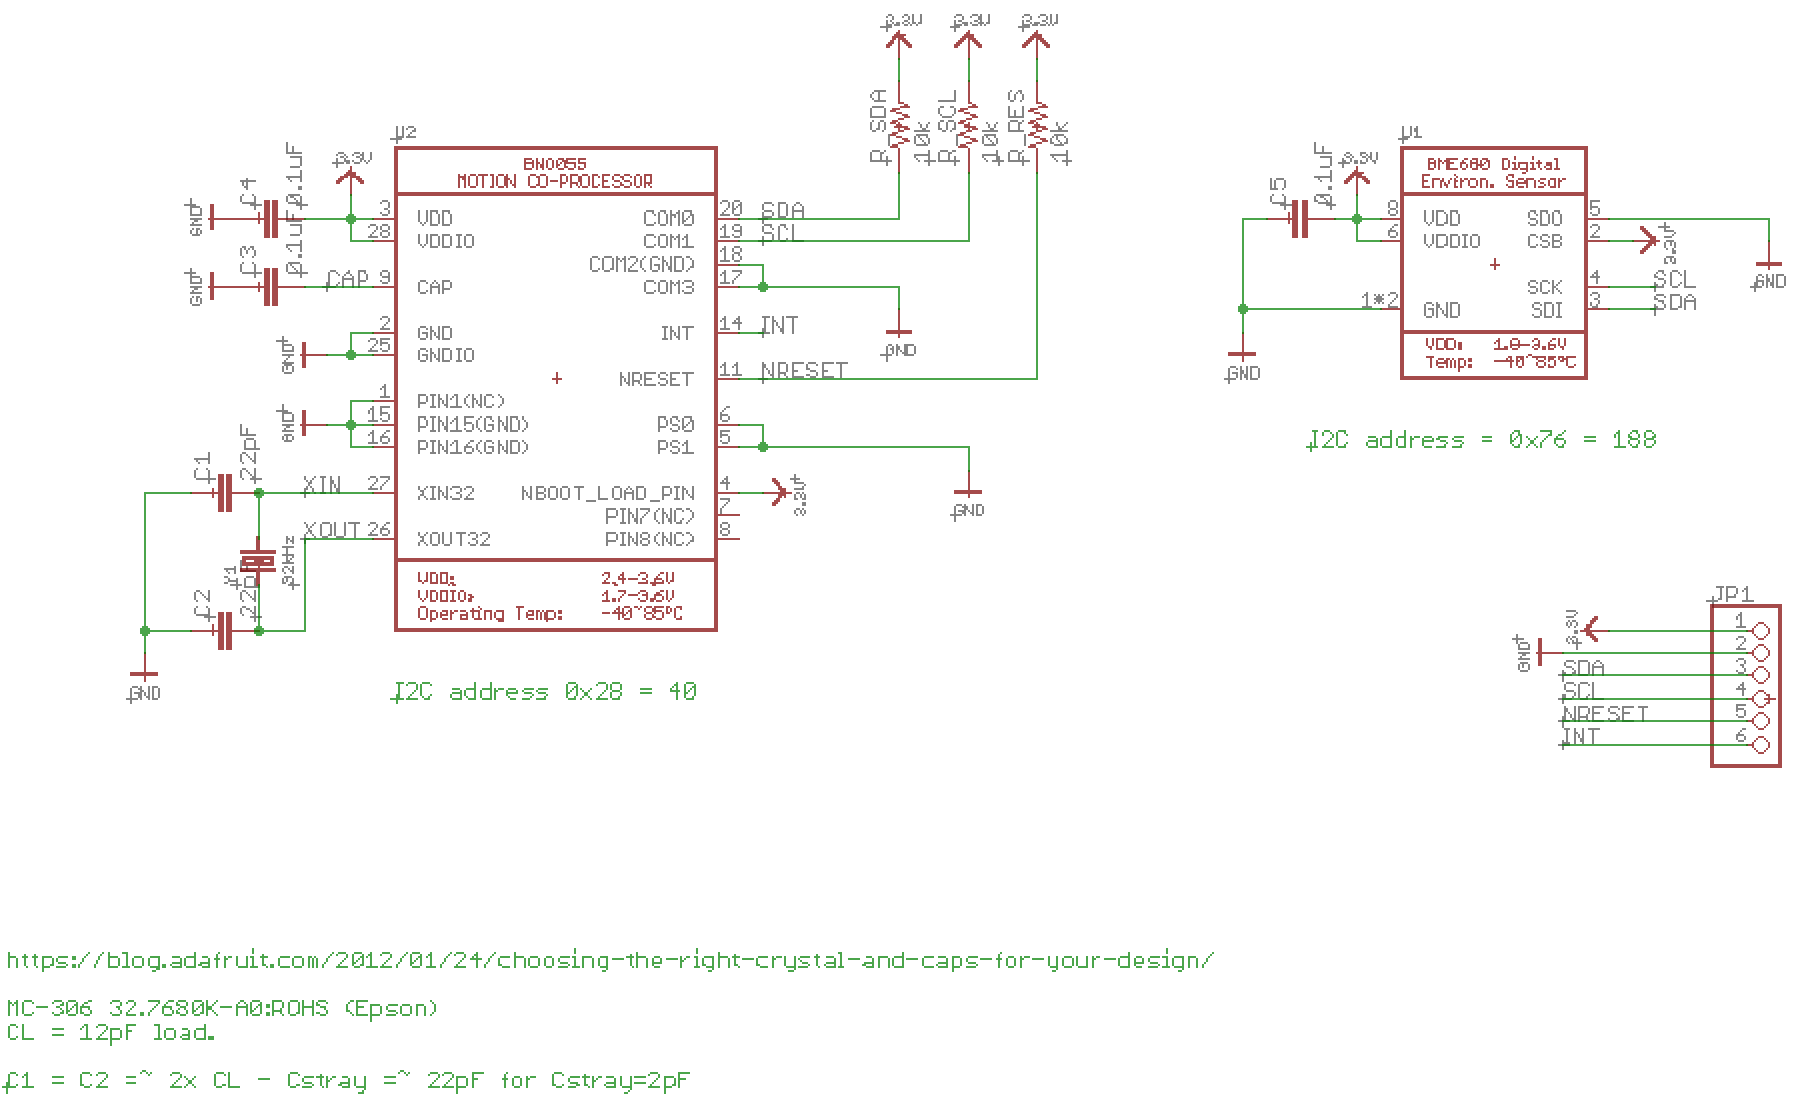Click capacitor C2 symbol below the crystal

coord(224,631)
